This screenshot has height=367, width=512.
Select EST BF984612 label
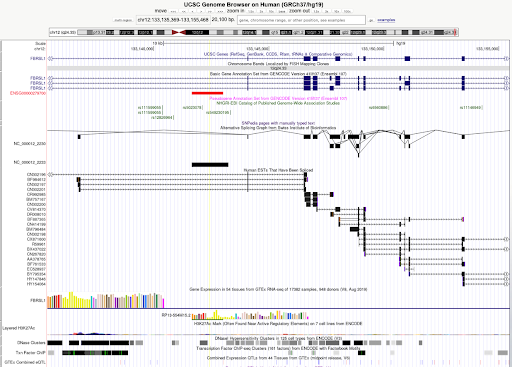pyautogui.click(x=36, y=180)
